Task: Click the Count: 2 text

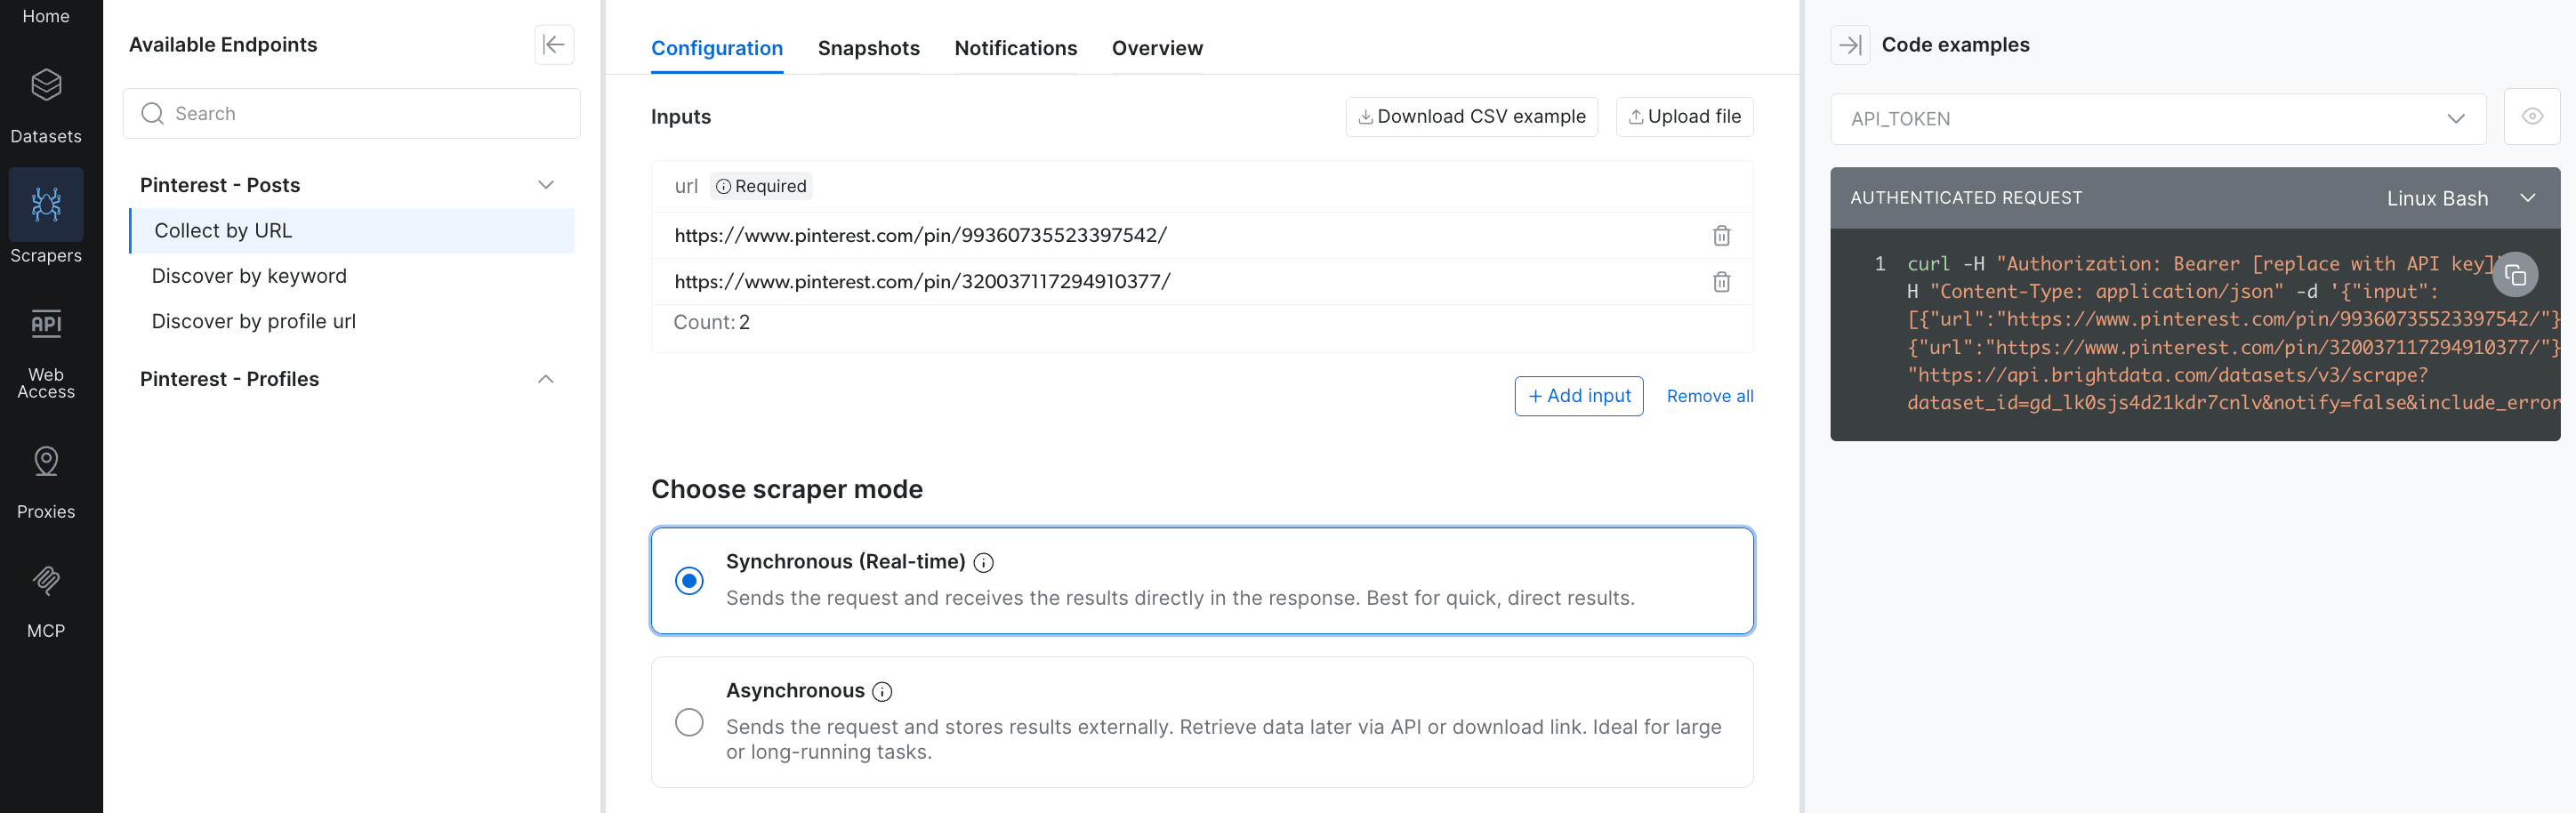Action: point(711,322)
